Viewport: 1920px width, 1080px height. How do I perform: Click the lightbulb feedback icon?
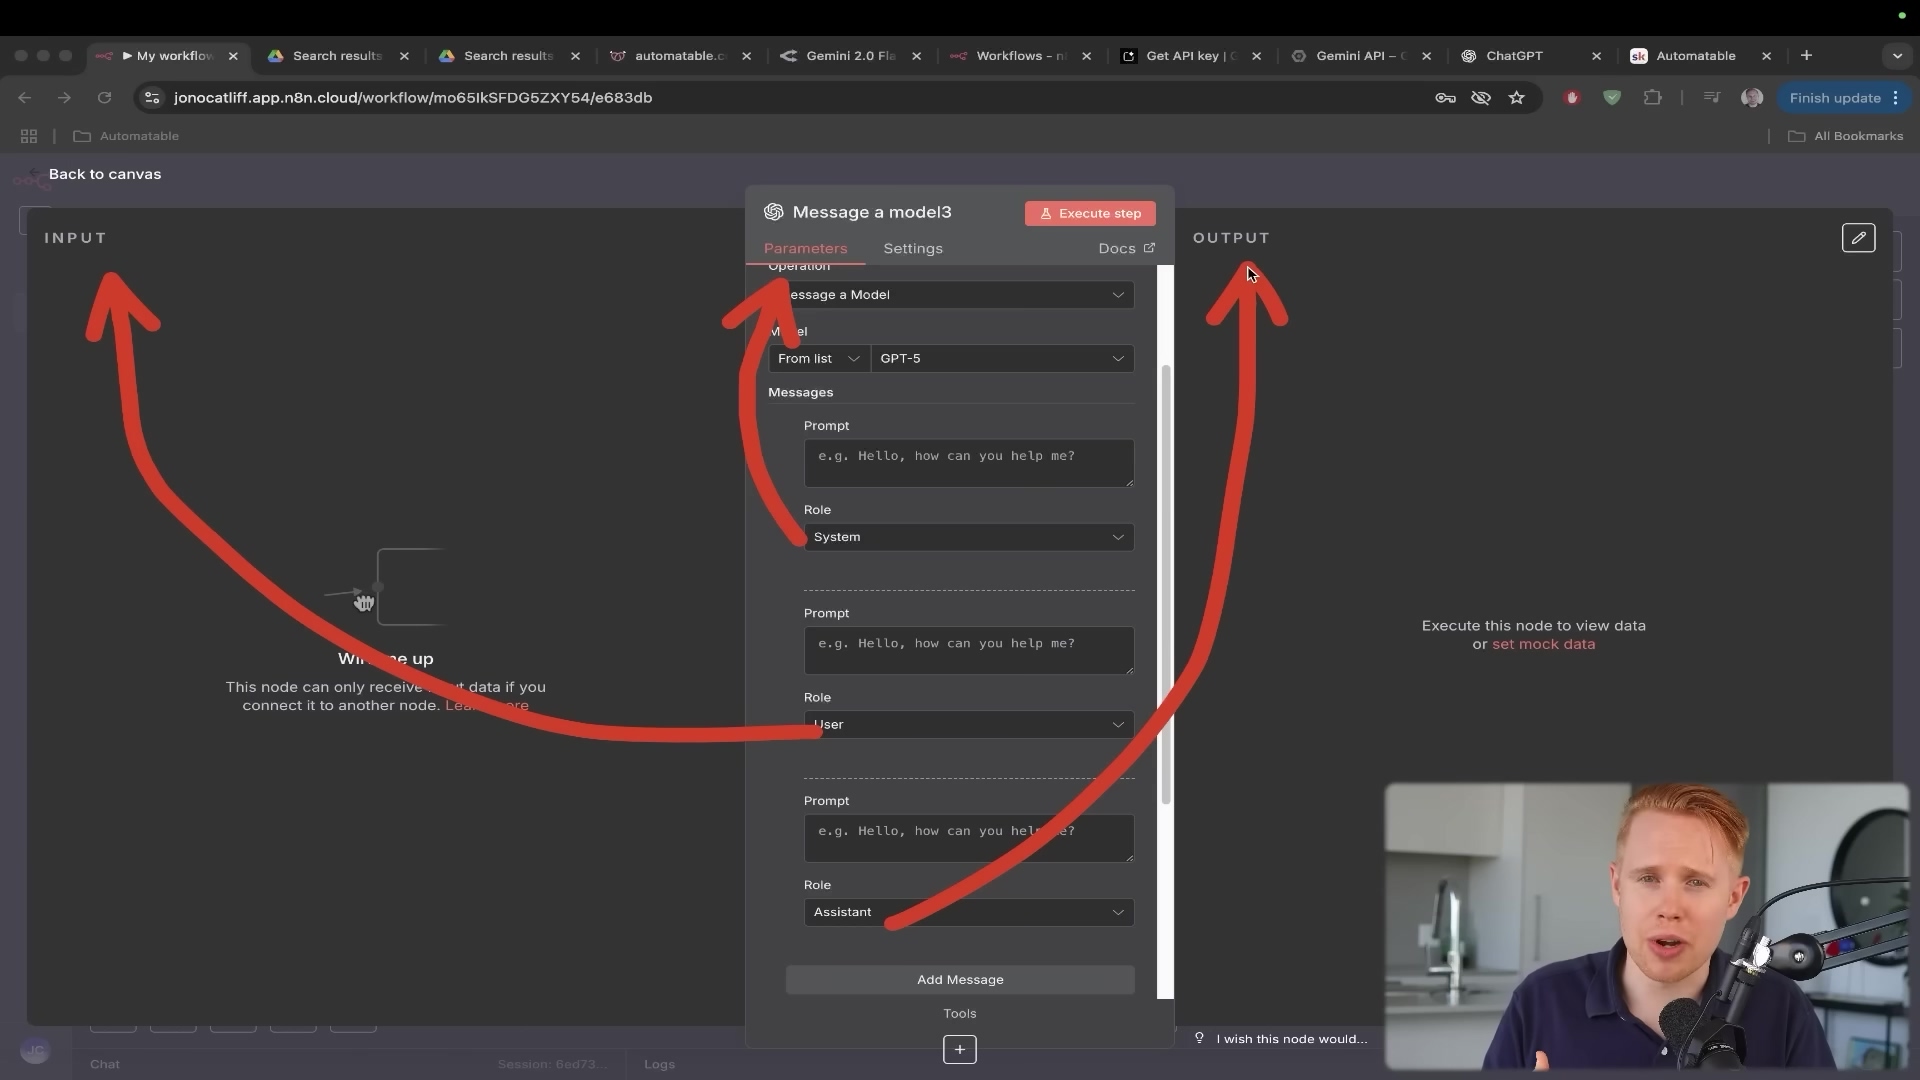pos(1199,1038)
